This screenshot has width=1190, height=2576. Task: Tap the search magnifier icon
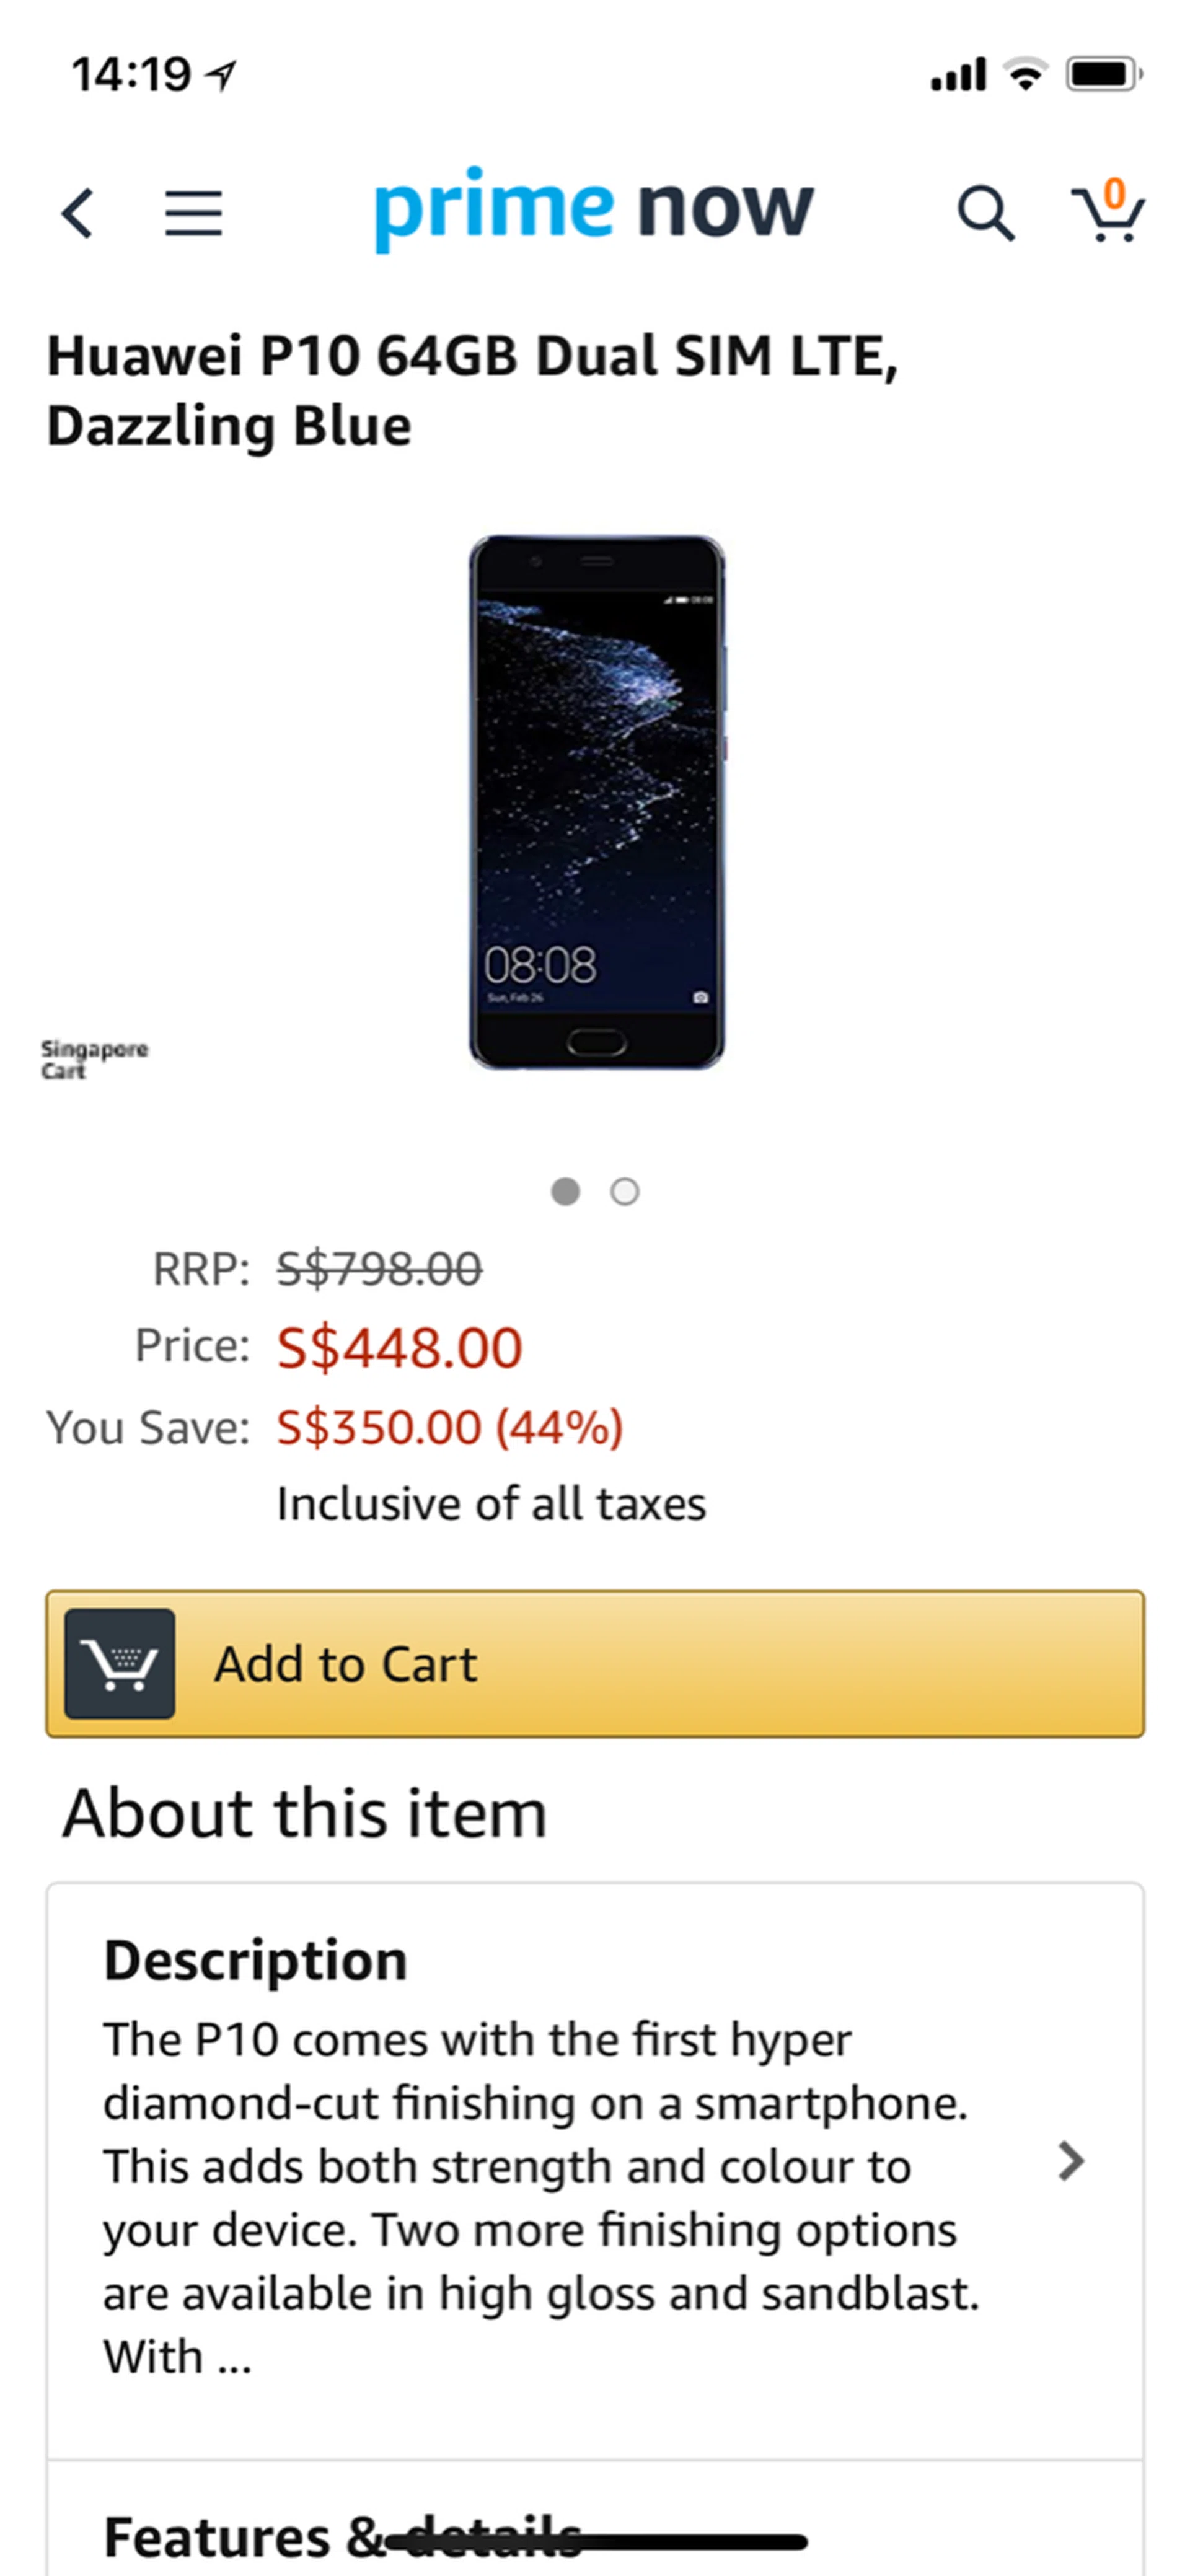[x=985, y=213]
